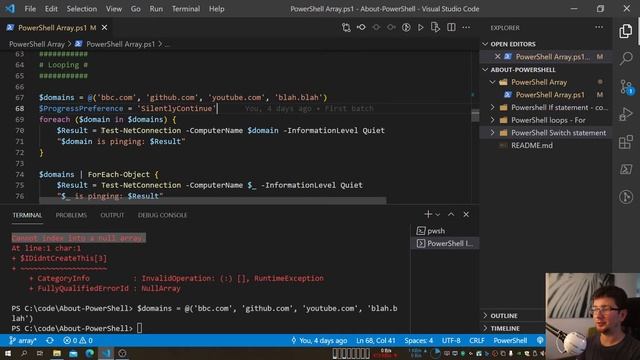Open the Windows Start menu
Image resolution: width=640 pixels, height=360 pixels.
point(7,353)
